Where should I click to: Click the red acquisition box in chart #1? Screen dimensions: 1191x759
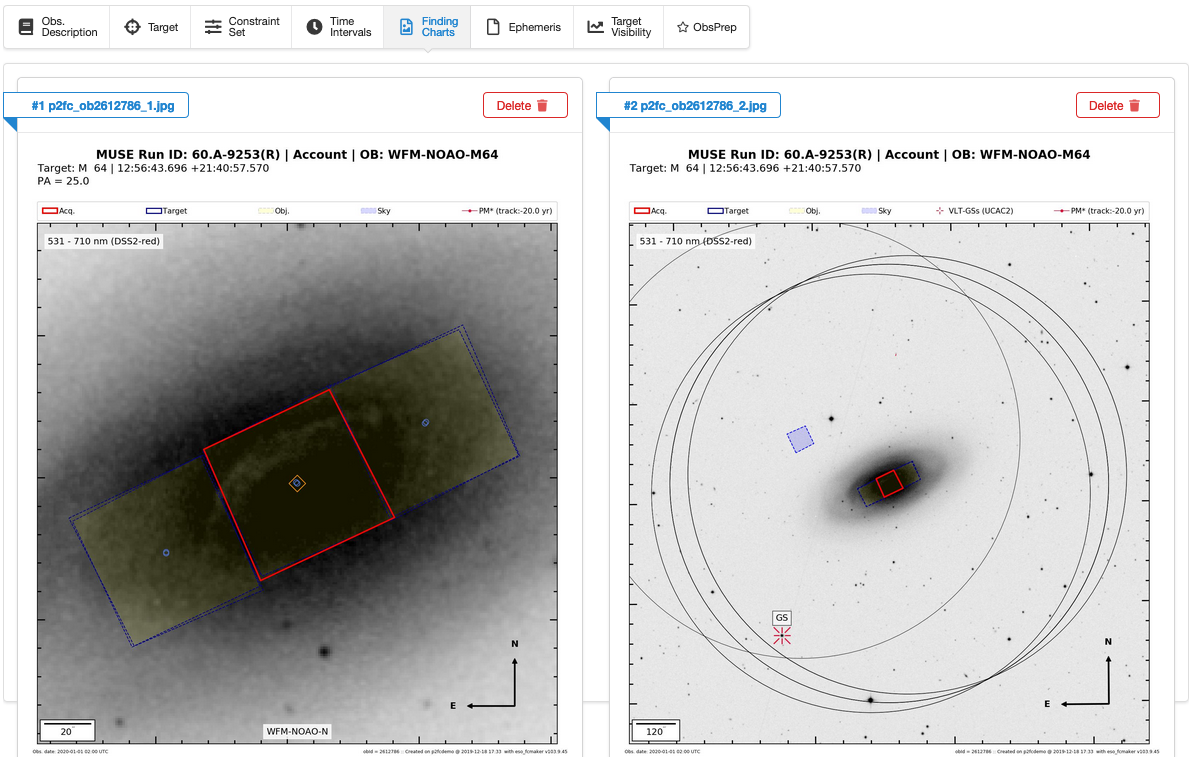299,485
